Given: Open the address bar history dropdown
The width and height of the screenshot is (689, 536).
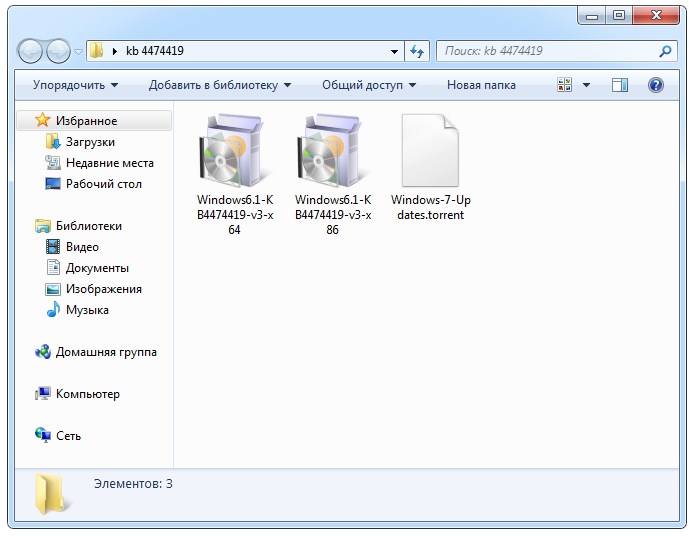Looking at the screenshot, I should 394,51.
